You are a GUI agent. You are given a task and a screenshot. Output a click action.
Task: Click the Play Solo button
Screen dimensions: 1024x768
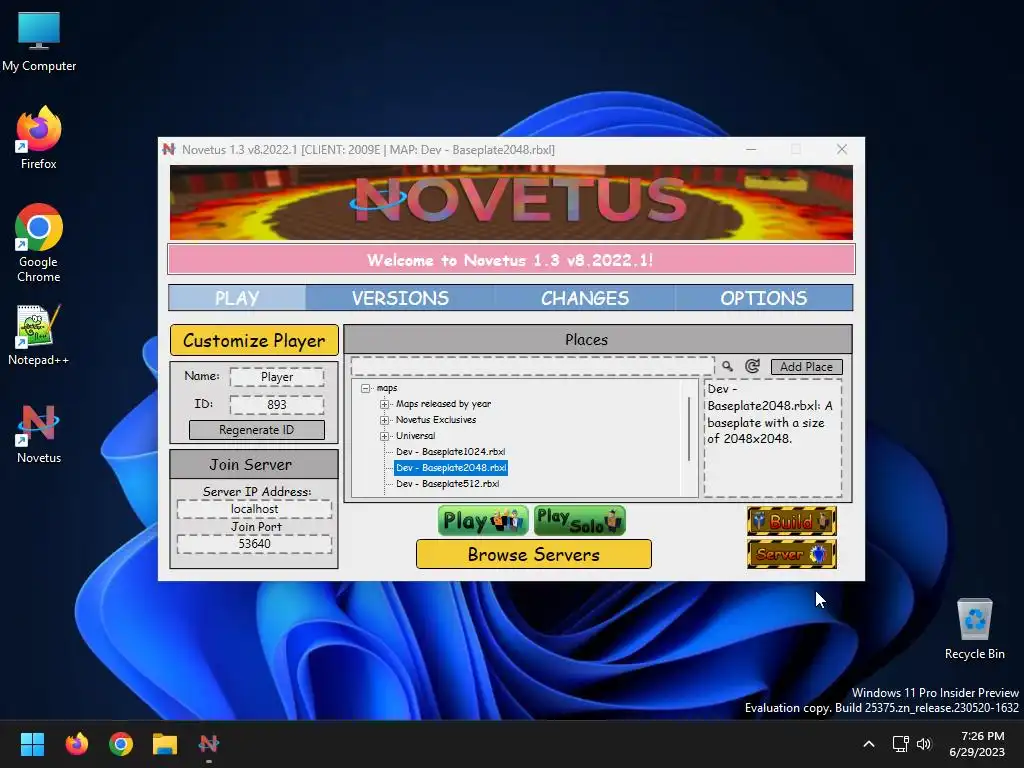click(580, 520)
